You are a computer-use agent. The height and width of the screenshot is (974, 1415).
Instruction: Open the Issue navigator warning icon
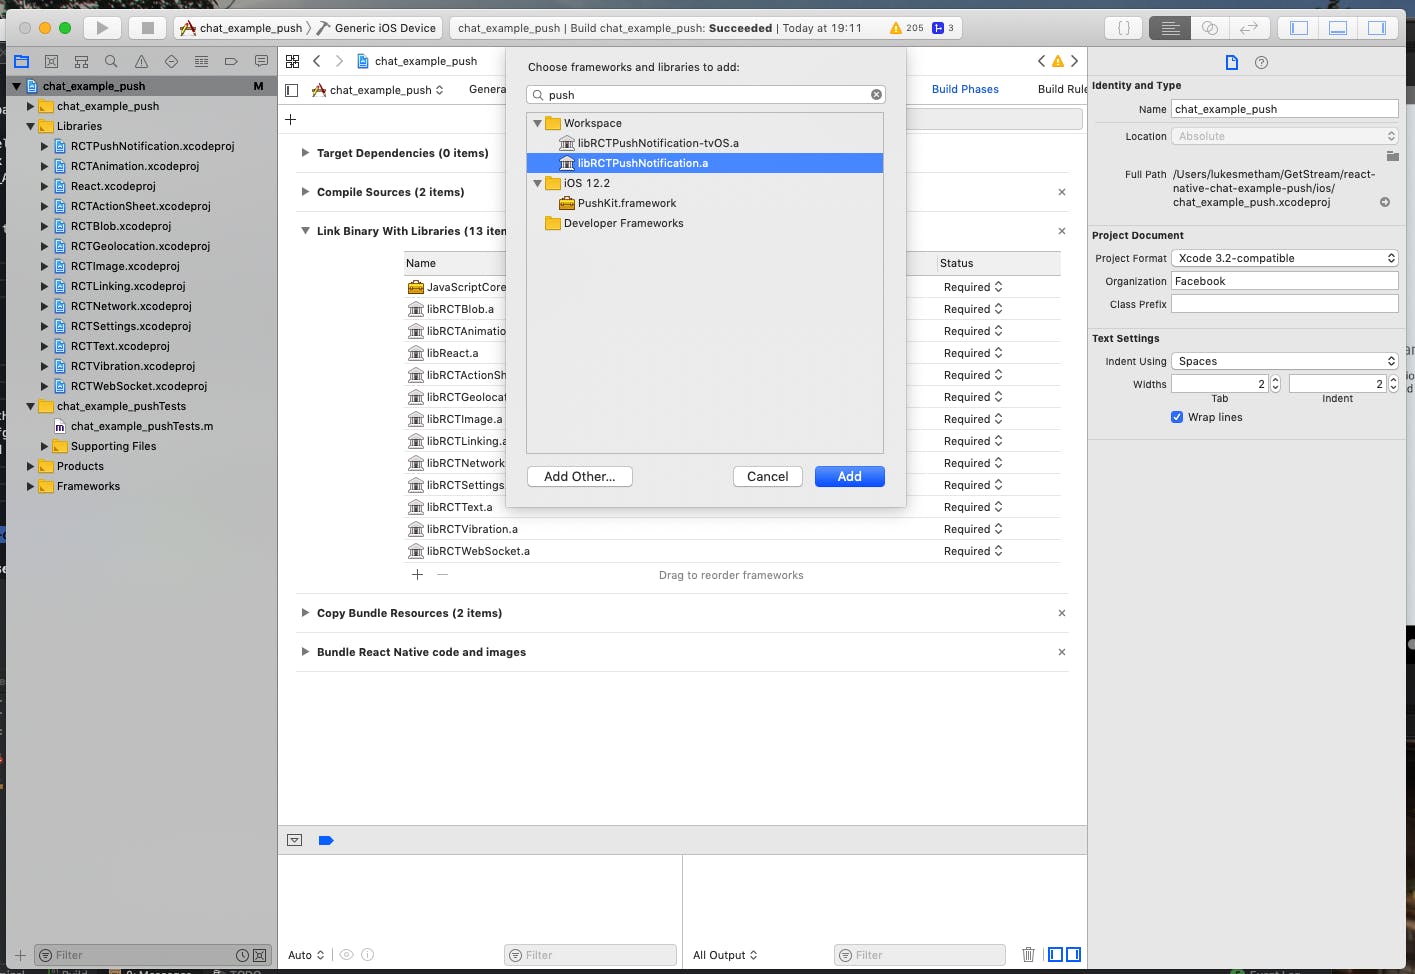point(141,62)
